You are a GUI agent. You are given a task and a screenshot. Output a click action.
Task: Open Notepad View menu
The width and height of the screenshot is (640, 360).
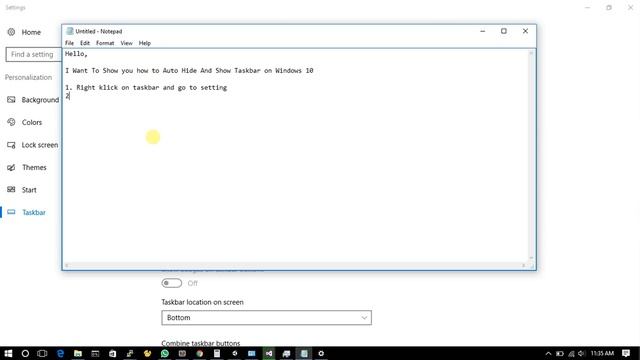126,43
